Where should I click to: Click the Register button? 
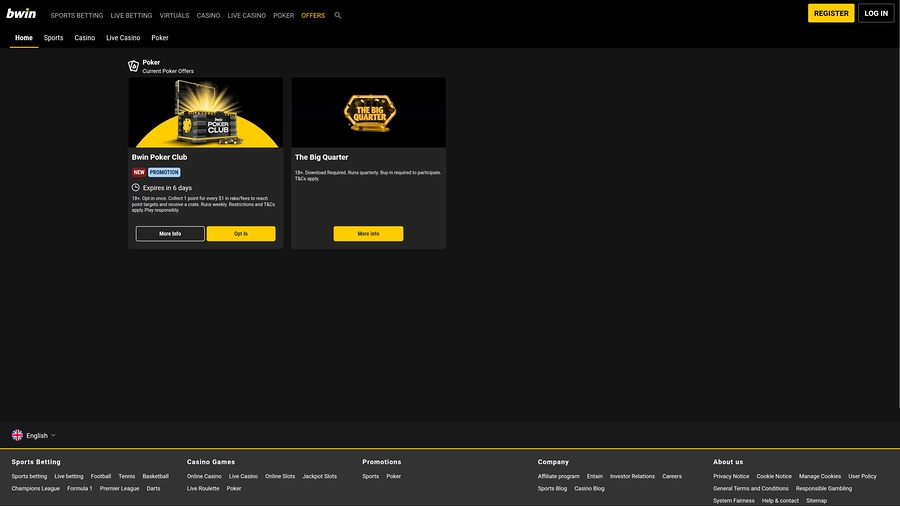(831, 13)
